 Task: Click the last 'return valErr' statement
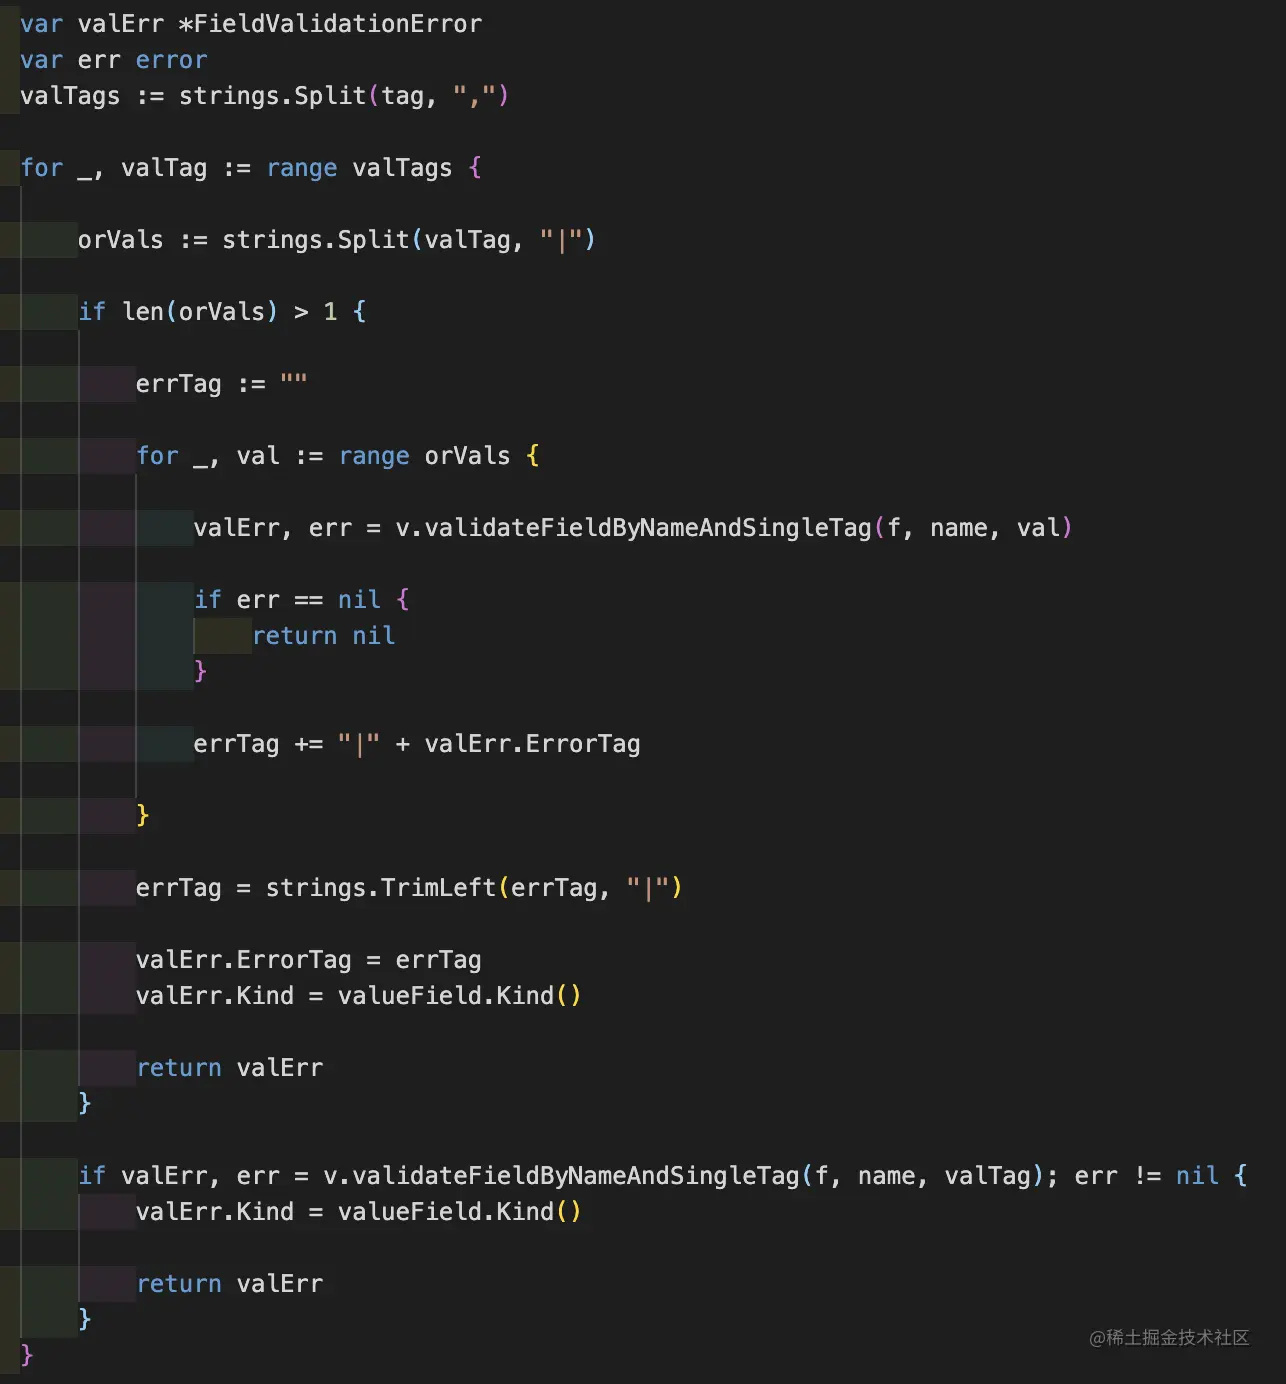coord(230,1284)
